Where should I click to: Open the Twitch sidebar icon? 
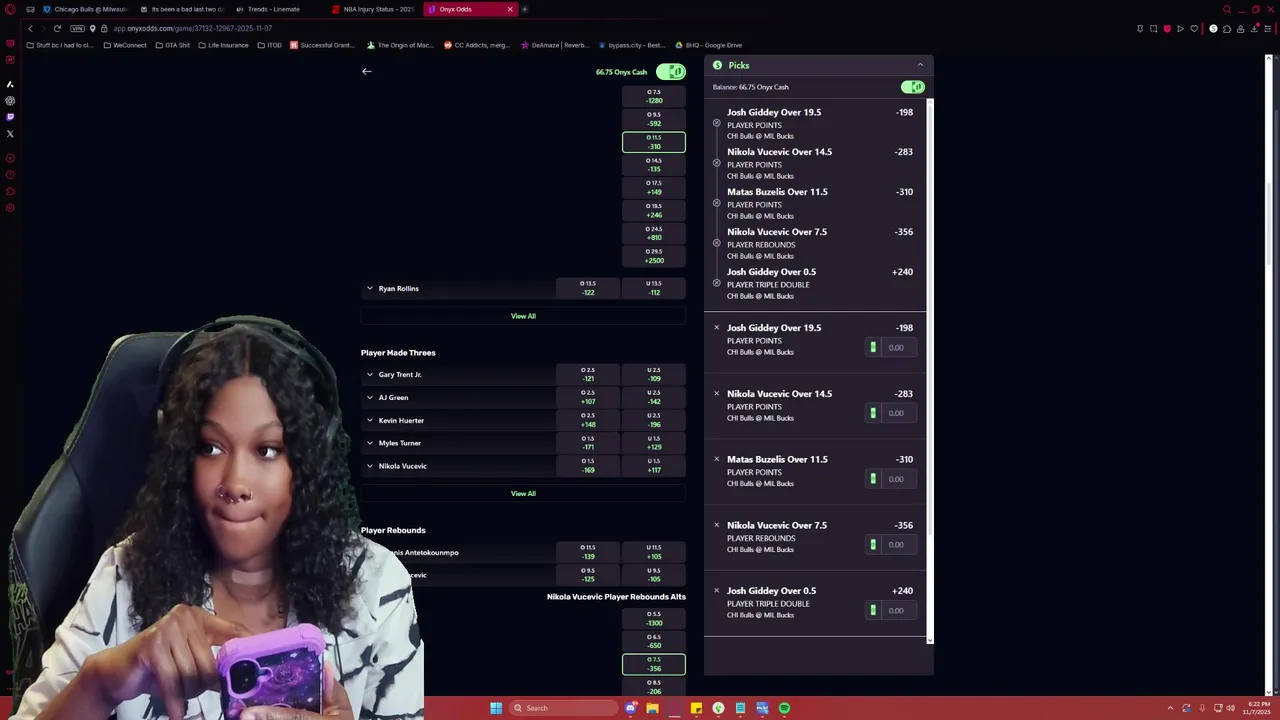point(10,117)
